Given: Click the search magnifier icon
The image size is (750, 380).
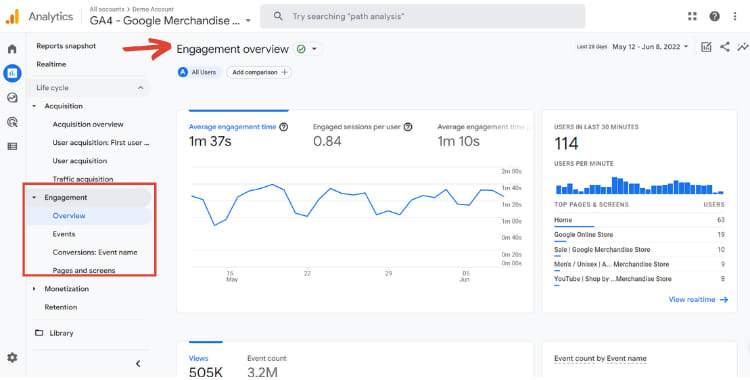Looking at the screenshot, I should pos(278,16).
